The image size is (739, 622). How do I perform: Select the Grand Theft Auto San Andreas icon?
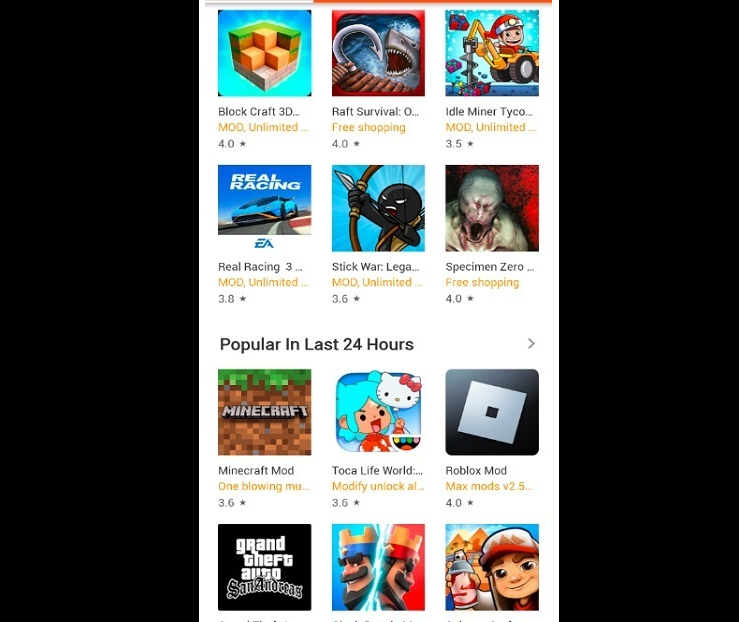coord(264,567)
